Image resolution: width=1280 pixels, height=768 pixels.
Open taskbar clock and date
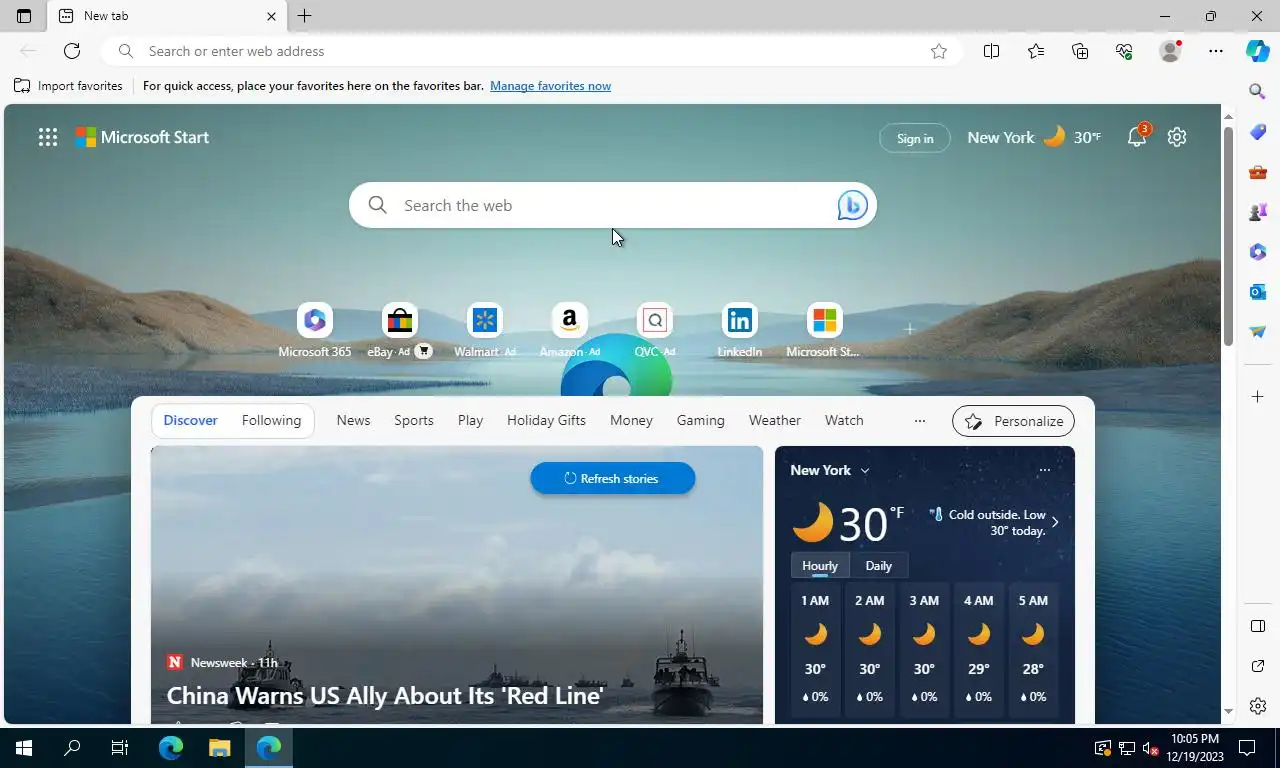[1194, 748]
